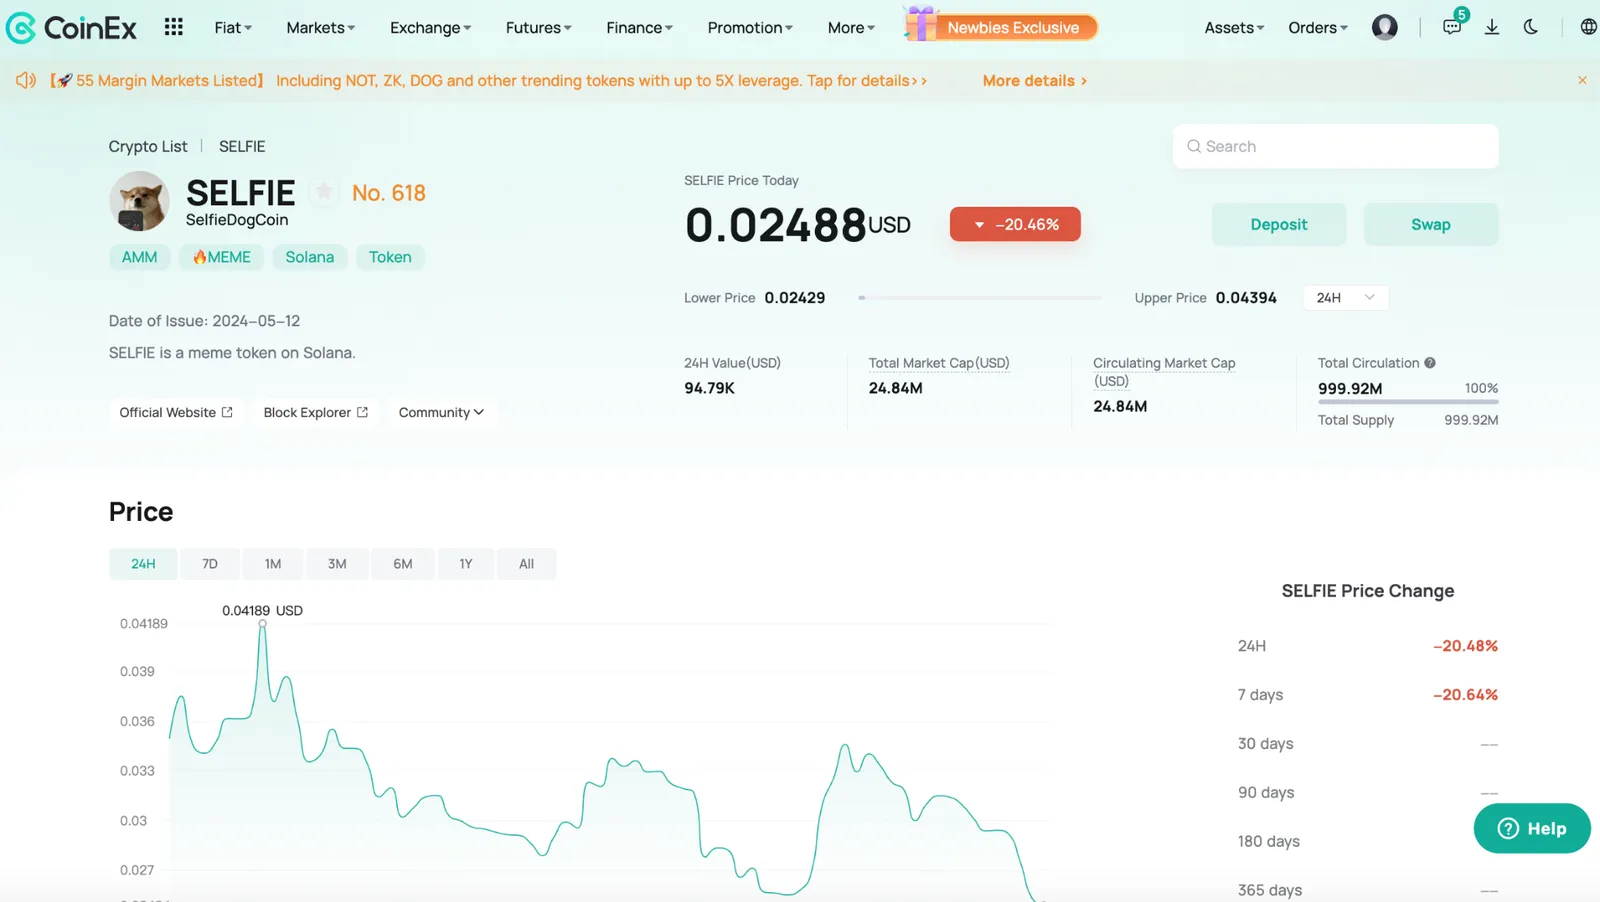Image resolution: width=1600 pixels, height=902 pixels.
Task: Click the CoinEx logo
Action: [71, 28]
